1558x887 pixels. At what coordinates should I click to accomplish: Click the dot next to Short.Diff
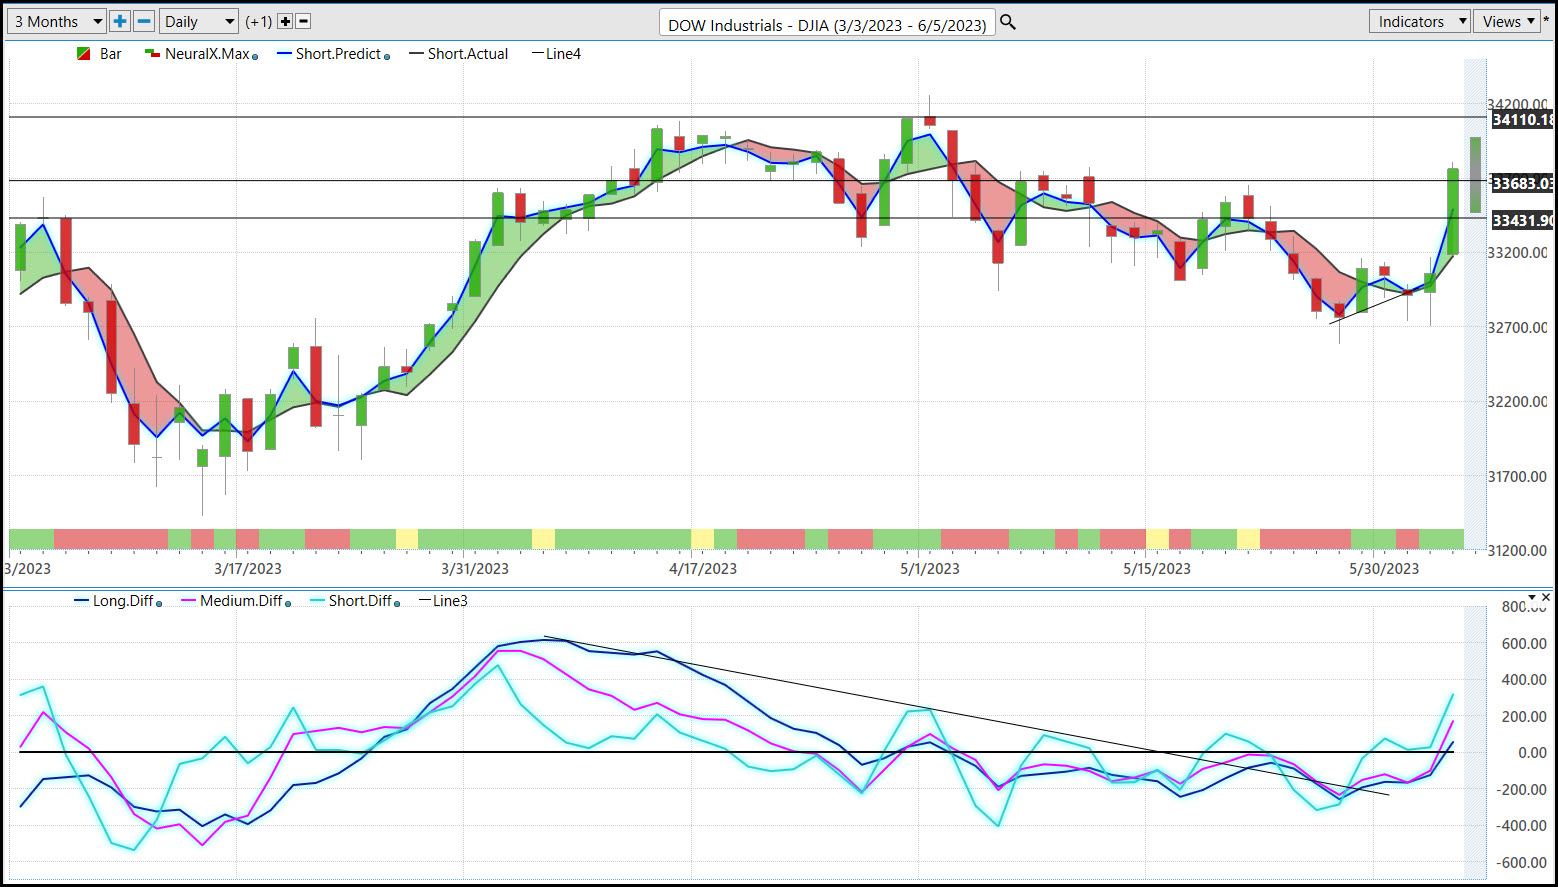[x=397, y=603]
